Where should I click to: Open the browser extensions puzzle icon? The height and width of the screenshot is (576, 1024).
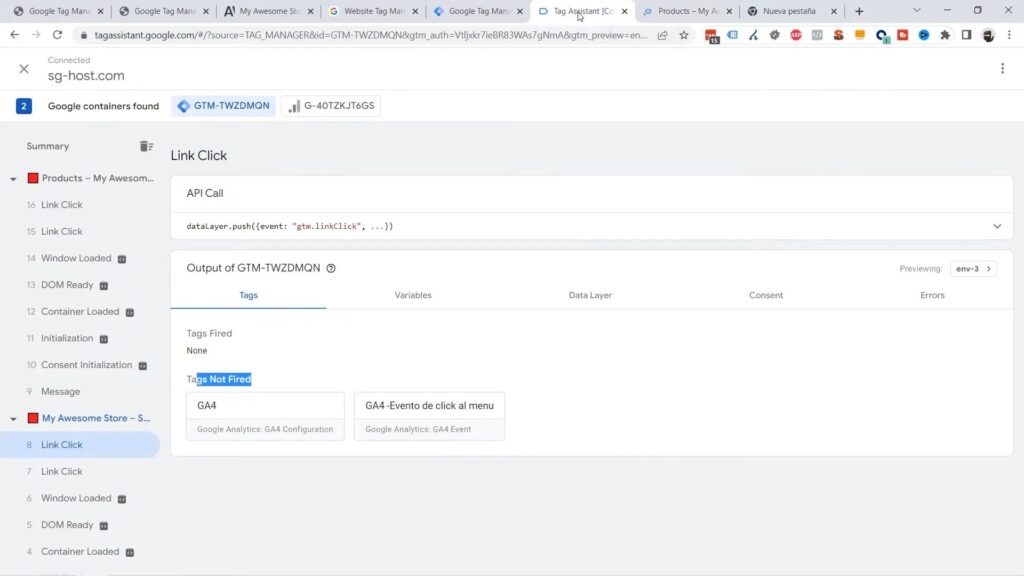pyautogui.click(x=945, y=35)
